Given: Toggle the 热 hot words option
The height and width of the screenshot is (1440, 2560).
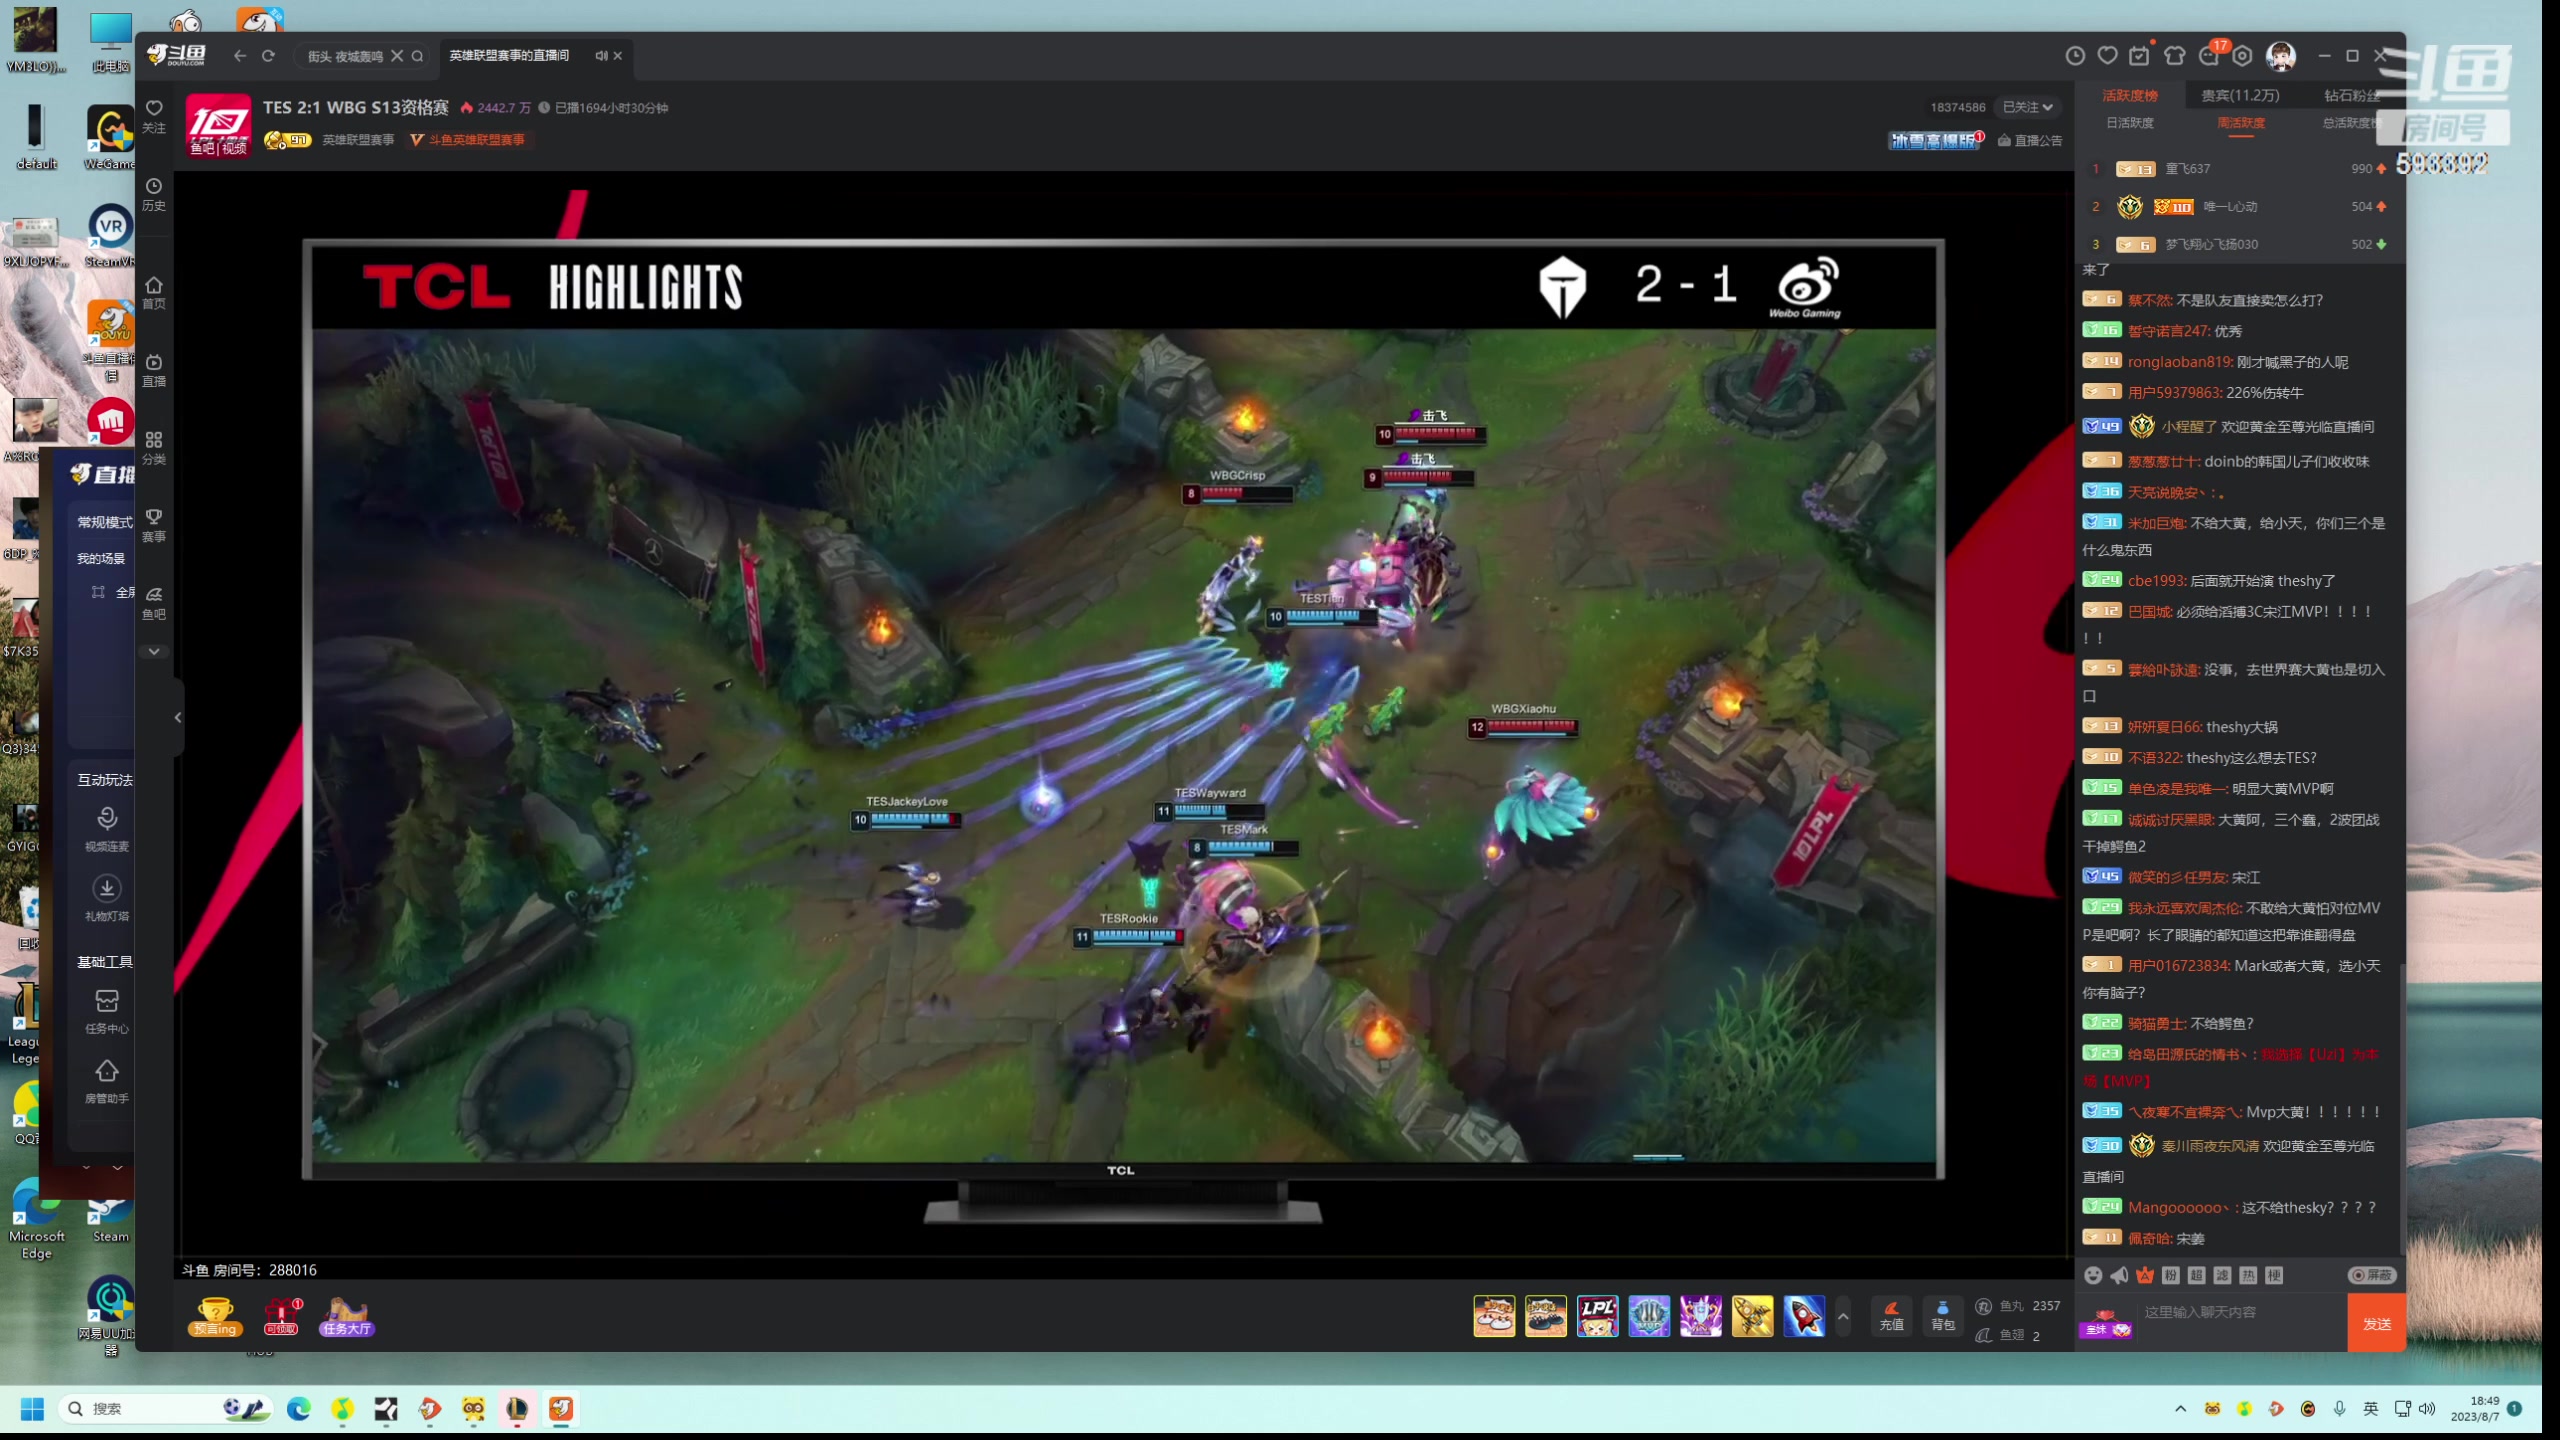Looking at the screenshot, I should (x=2248, y=1275).
